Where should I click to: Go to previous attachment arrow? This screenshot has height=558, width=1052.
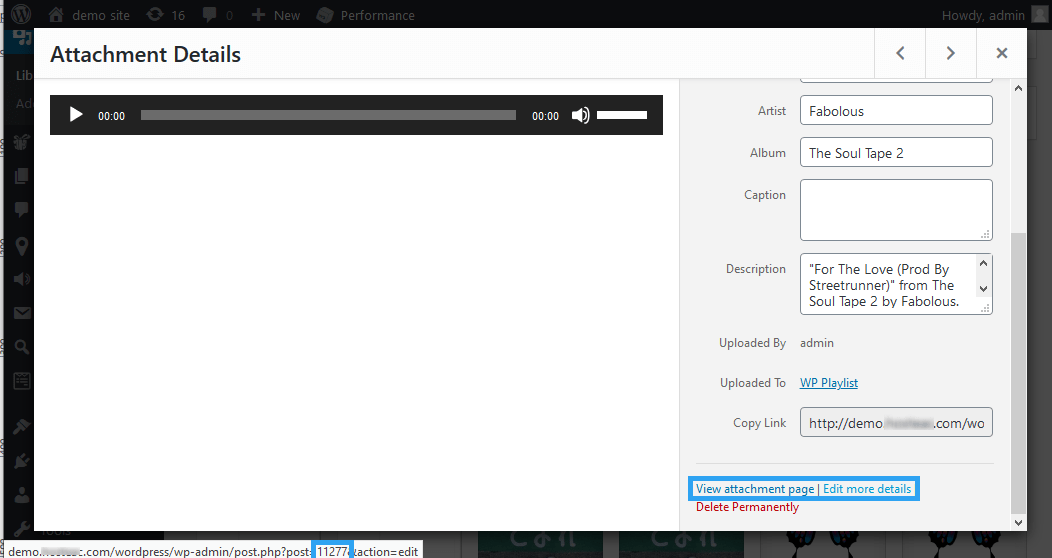(900, 53)
